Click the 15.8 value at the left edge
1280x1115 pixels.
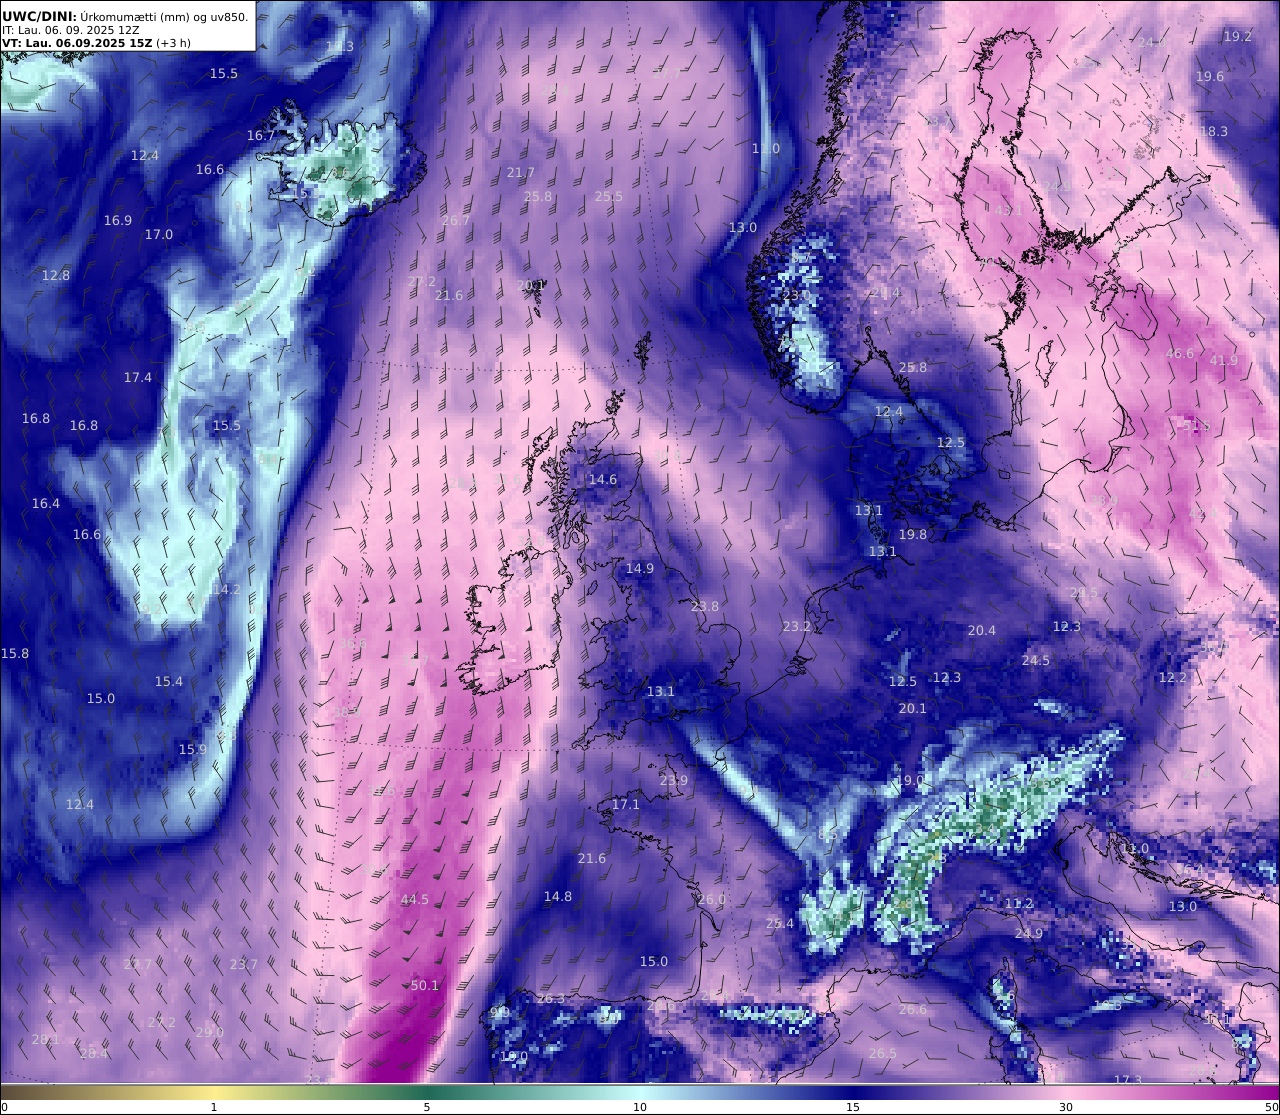(15, 653)
